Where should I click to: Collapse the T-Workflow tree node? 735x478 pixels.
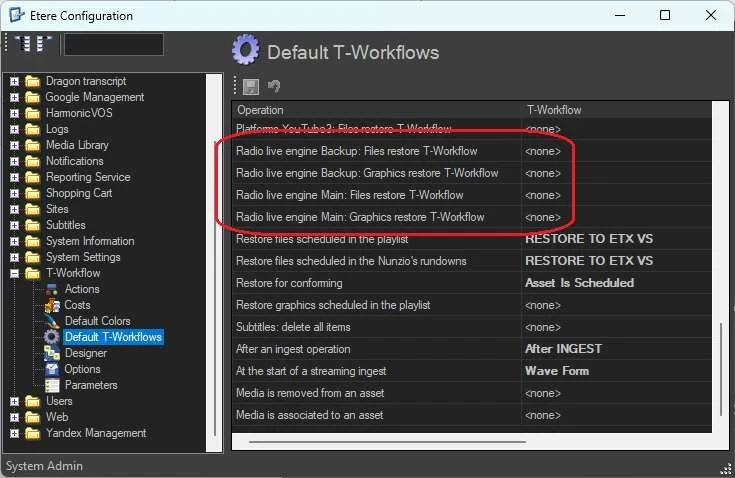coord(15,273)
